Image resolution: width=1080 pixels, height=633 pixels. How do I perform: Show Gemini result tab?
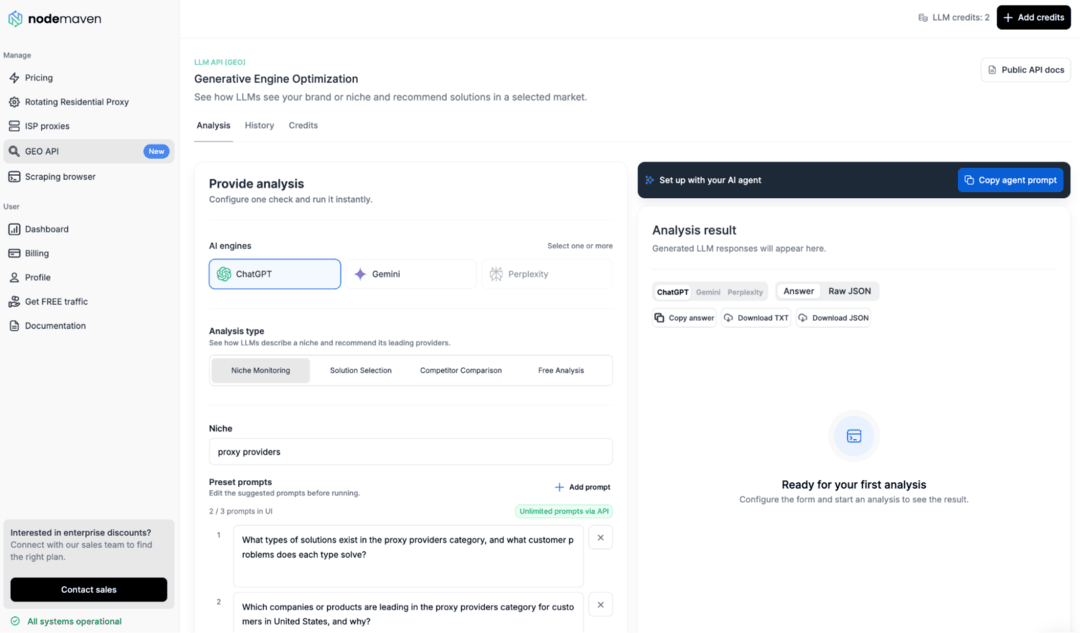point(708,292)
